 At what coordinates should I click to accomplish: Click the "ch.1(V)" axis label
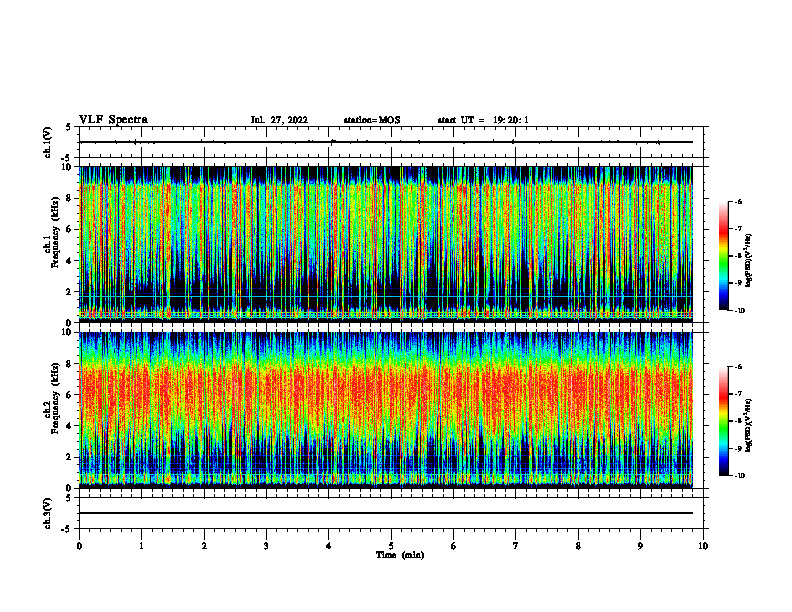tap(47, 142)
